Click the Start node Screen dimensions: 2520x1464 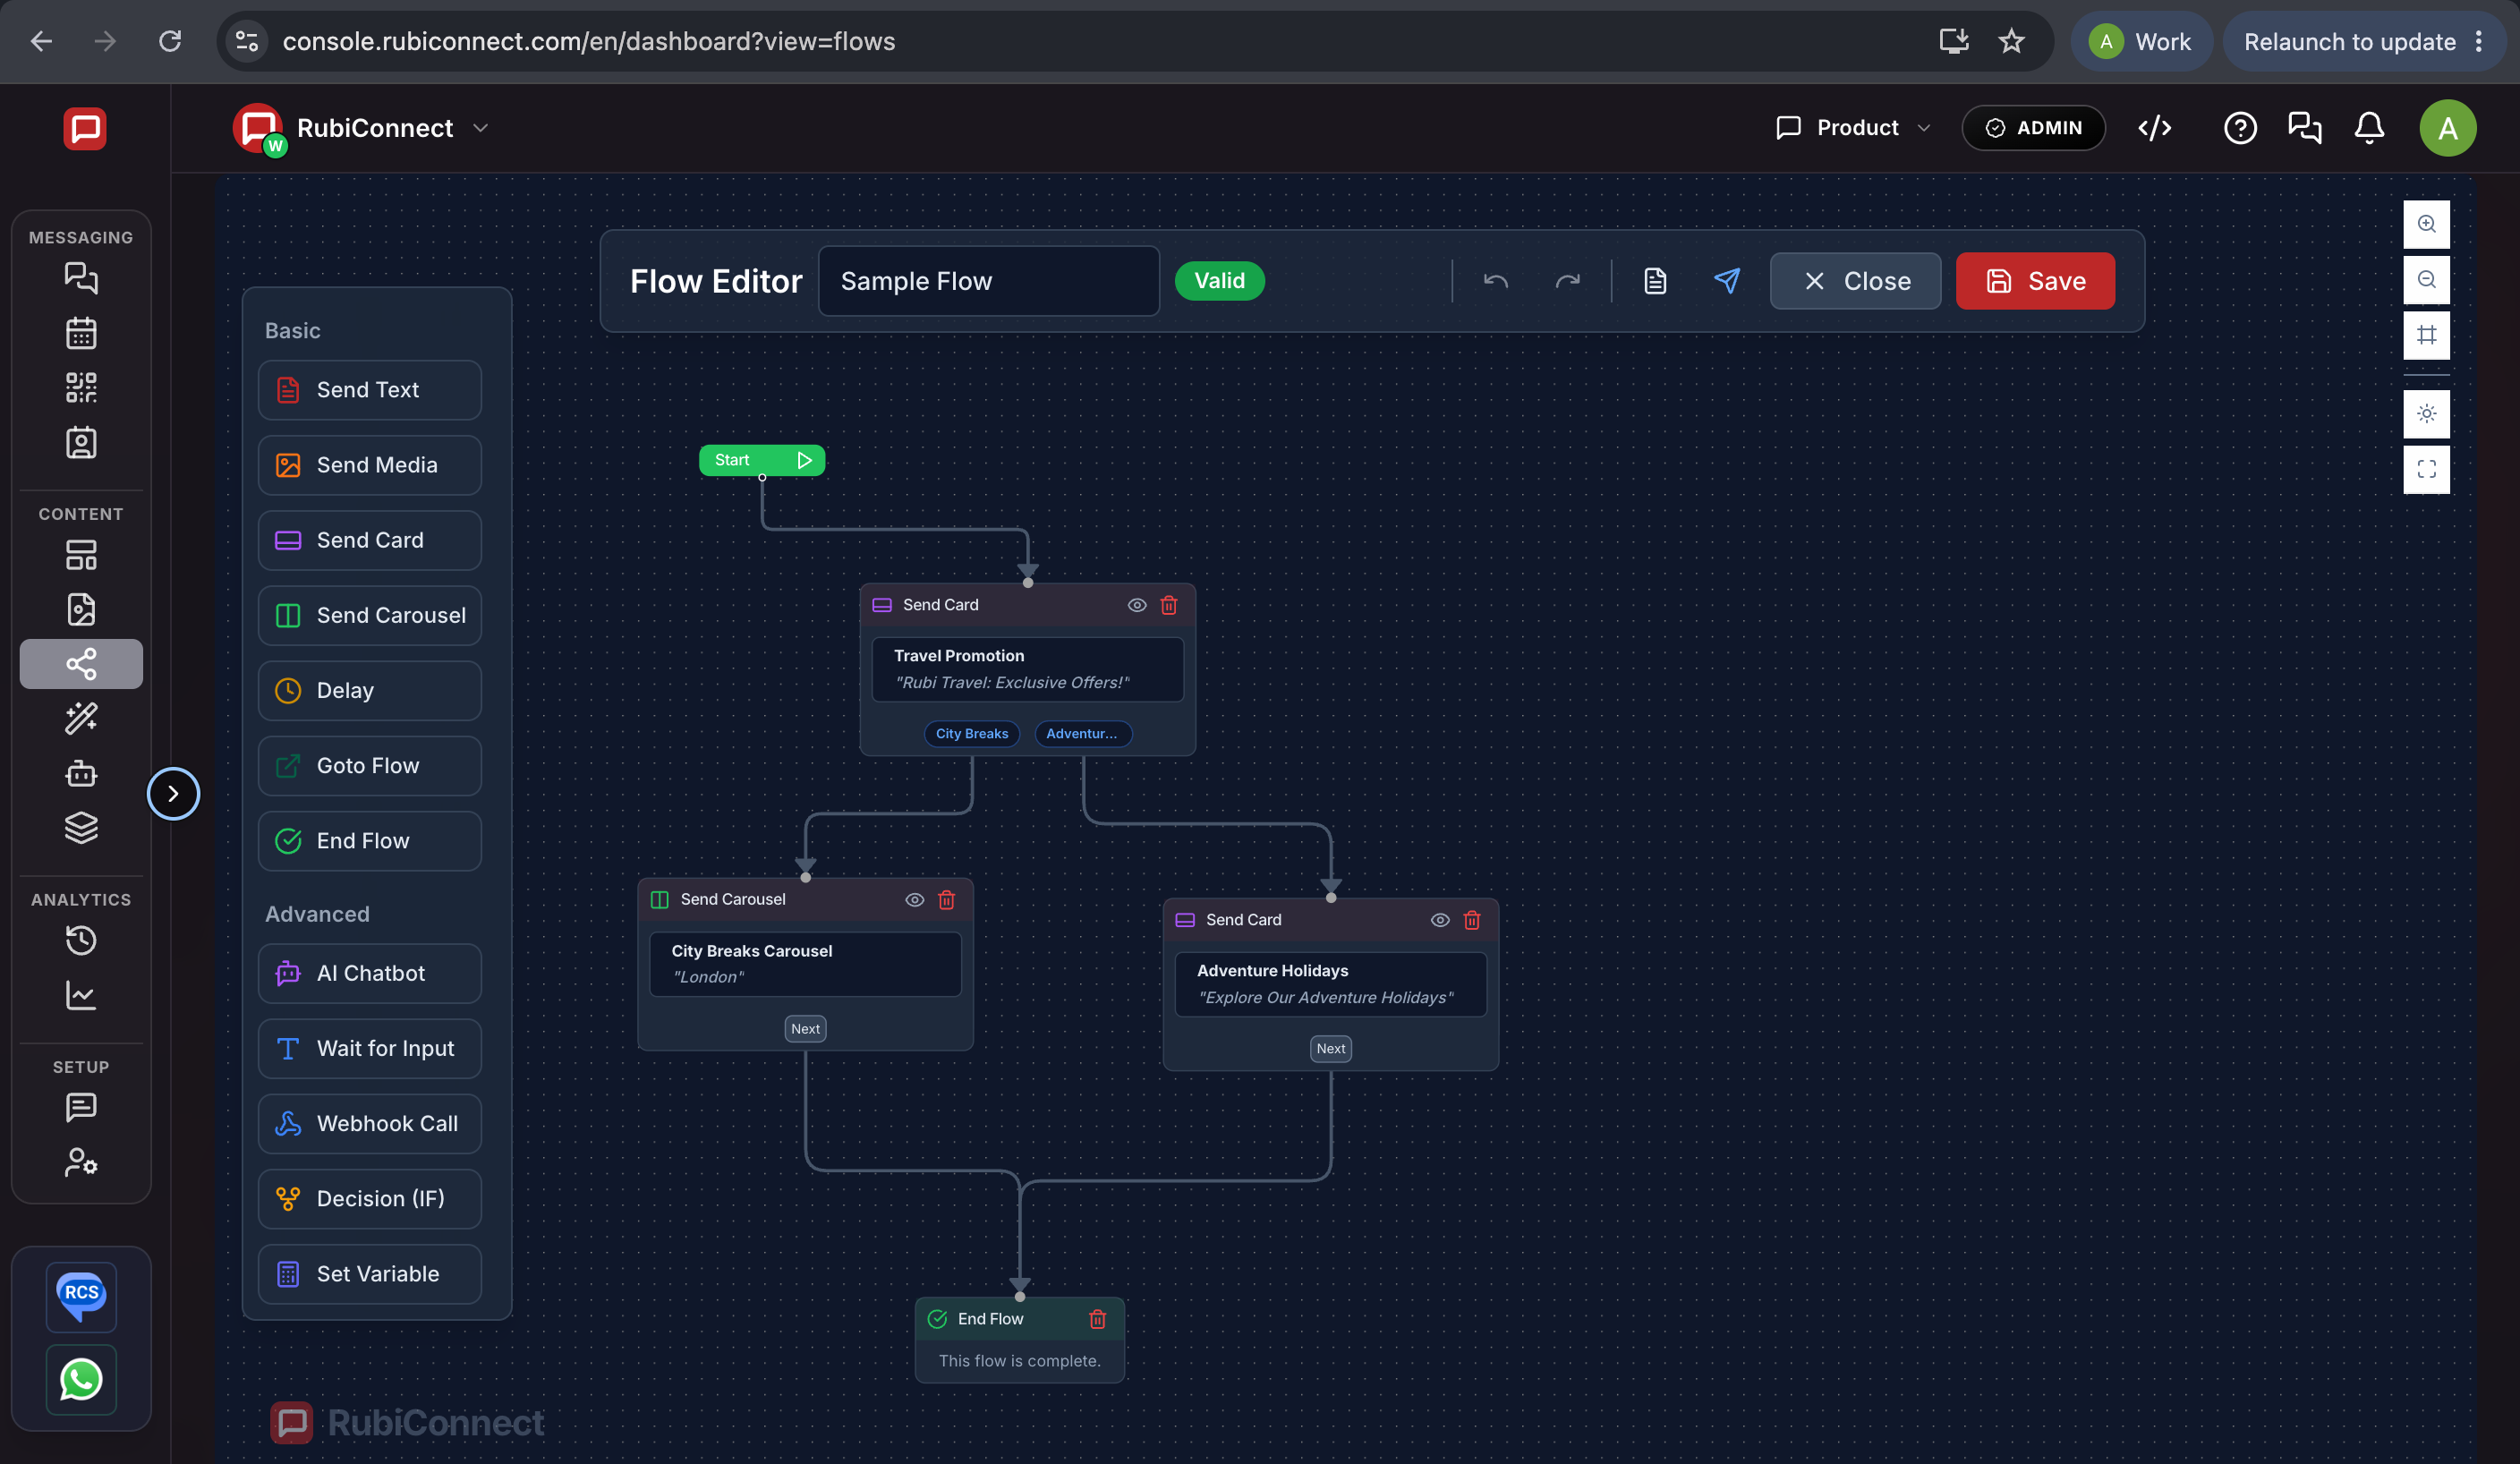click(762, 460)
